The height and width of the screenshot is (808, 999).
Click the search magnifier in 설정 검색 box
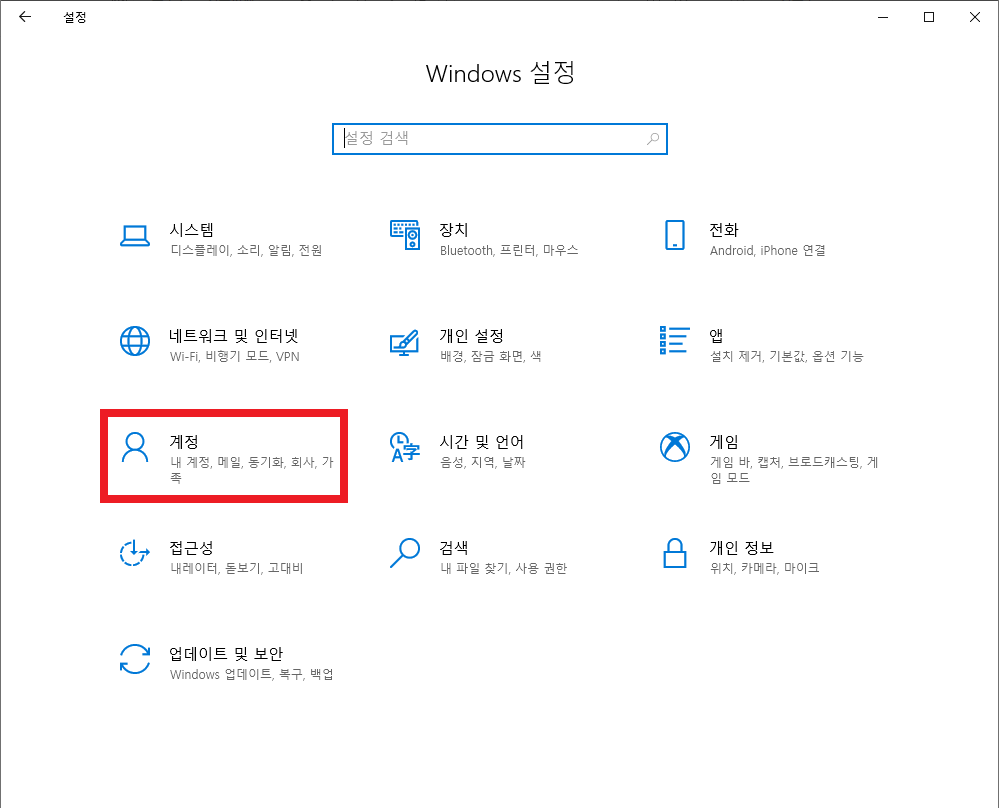pos(652,138)
